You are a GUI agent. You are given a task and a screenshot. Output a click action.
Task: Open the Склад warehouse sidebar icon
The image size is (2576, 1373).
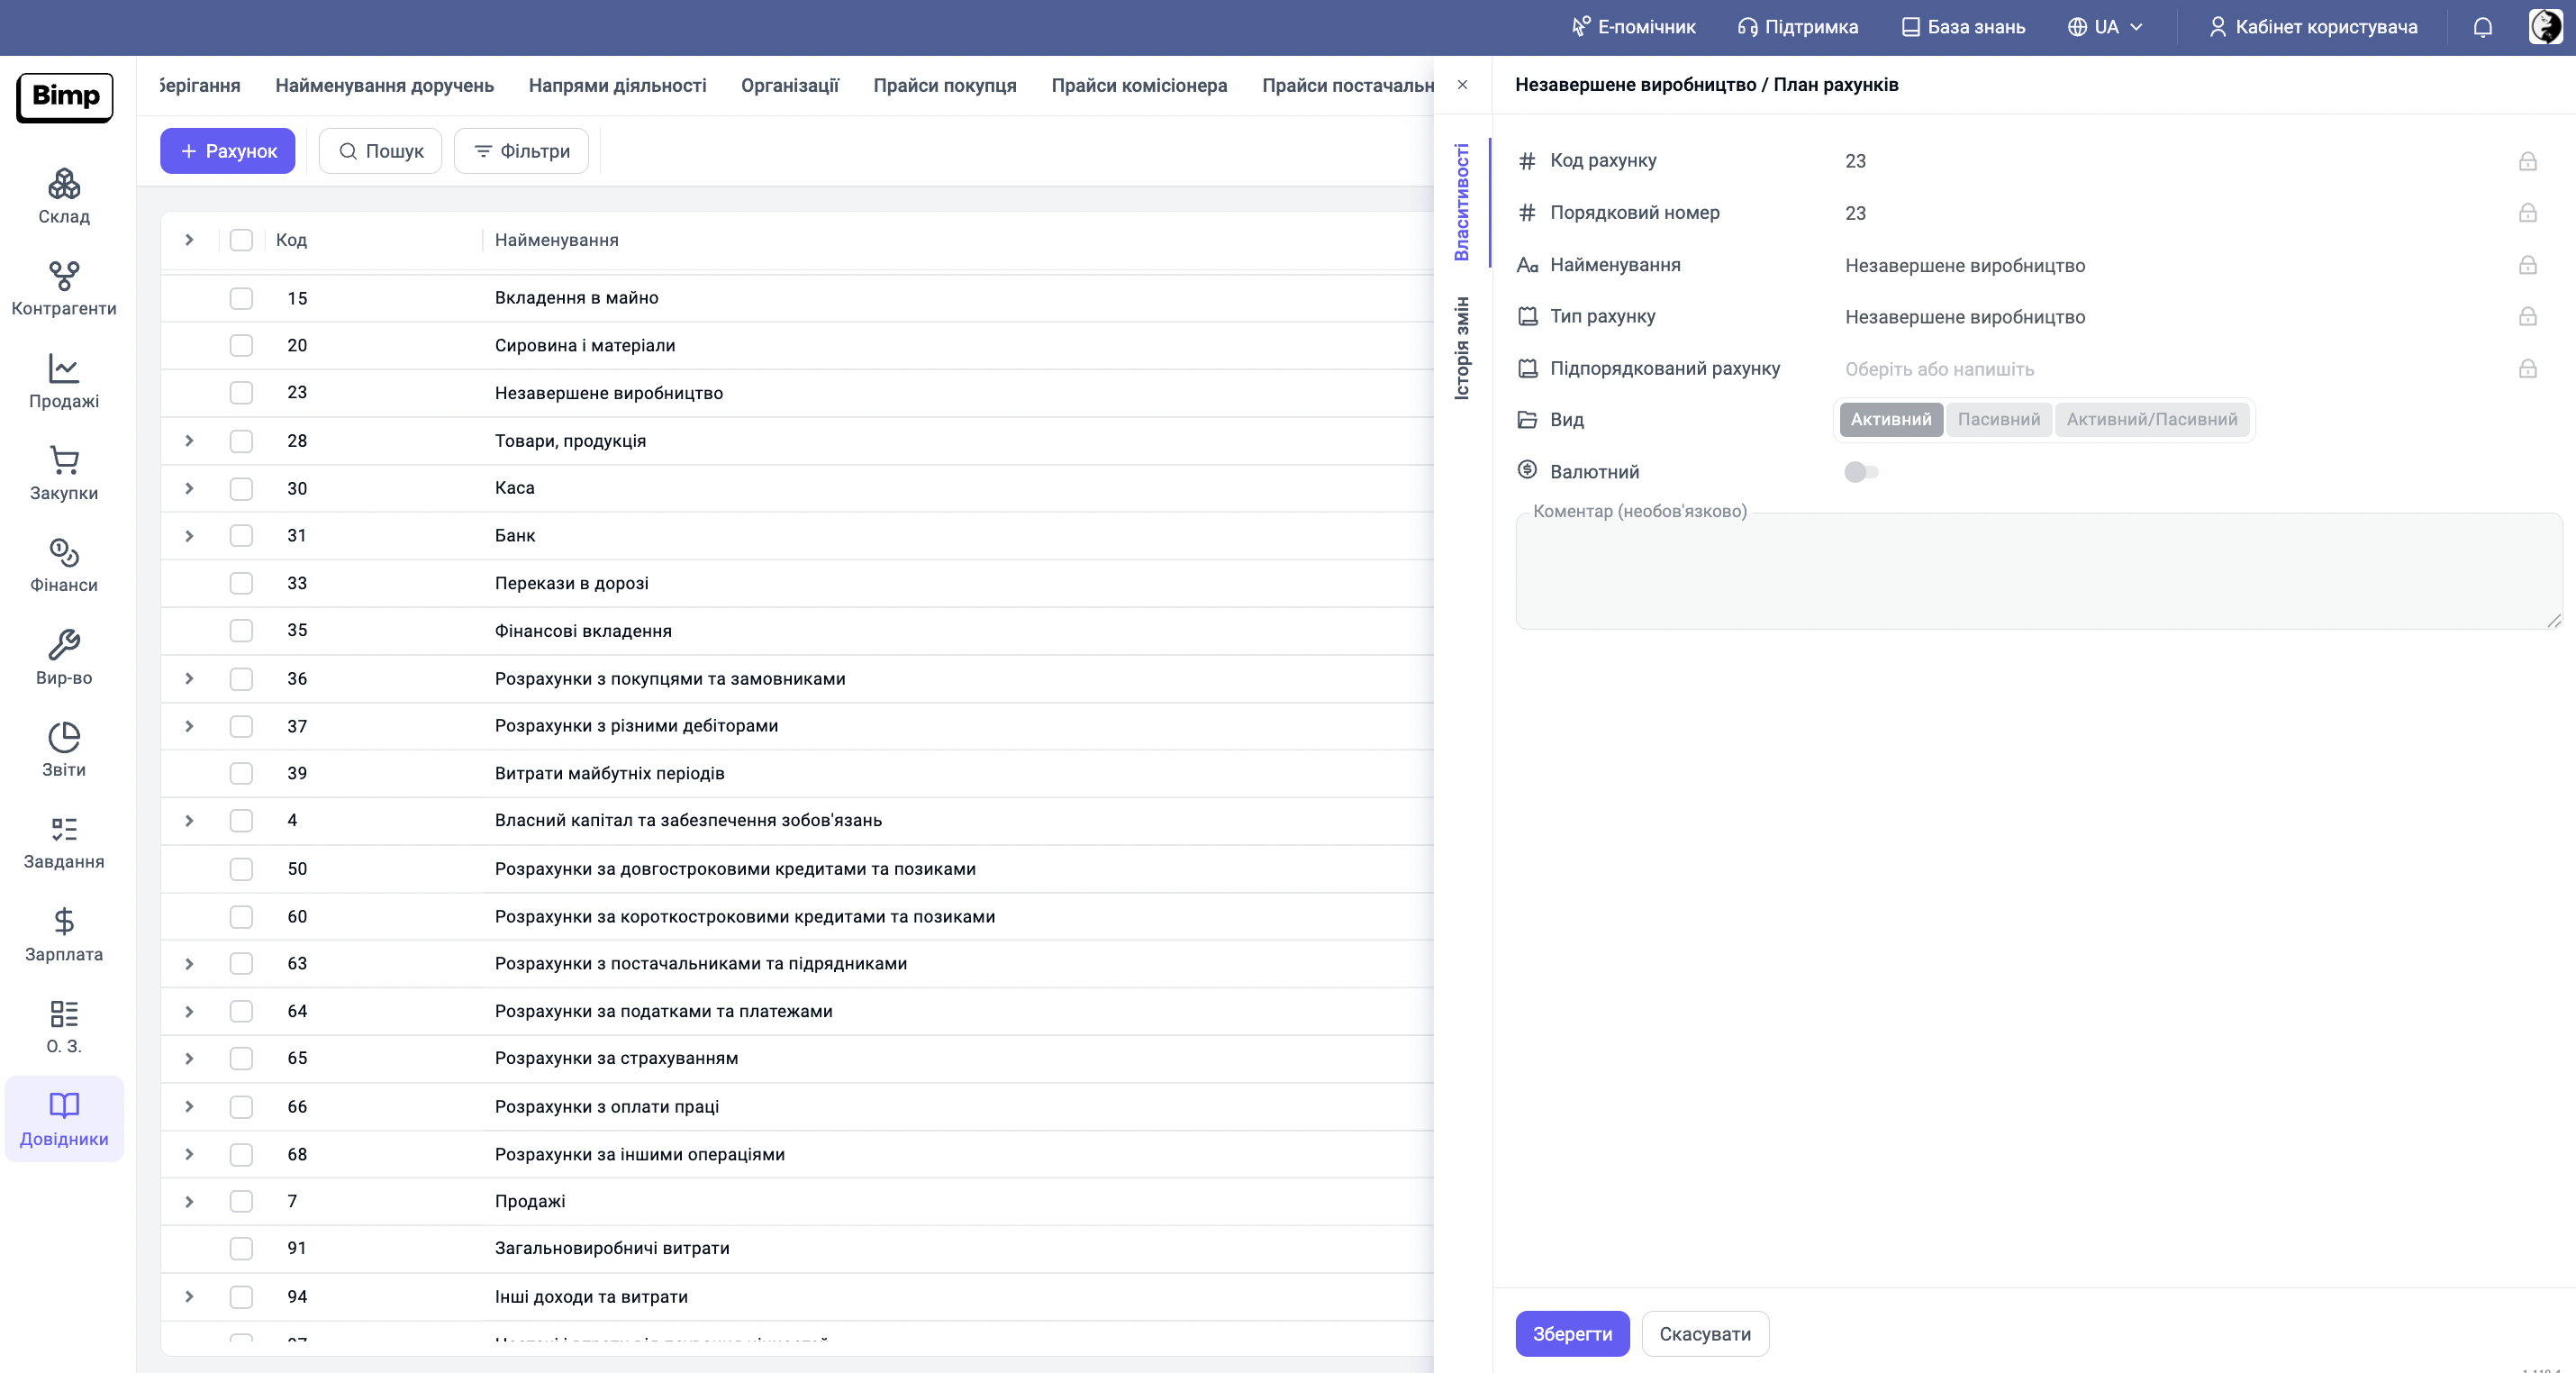pos(64,184)
